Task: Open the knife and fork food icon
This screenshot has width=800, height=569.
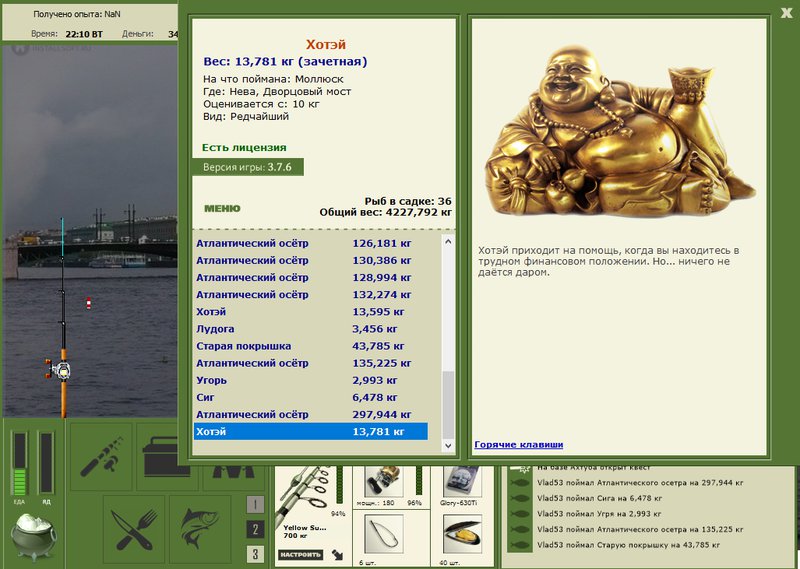Action: tap(134, 529)
